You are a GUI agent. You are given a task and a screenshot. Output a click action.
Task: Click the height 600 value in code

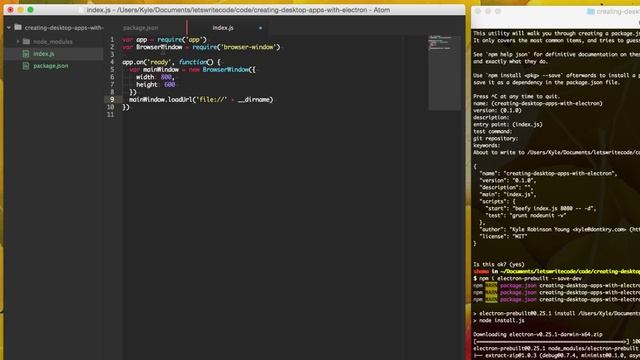pos(169,84)
